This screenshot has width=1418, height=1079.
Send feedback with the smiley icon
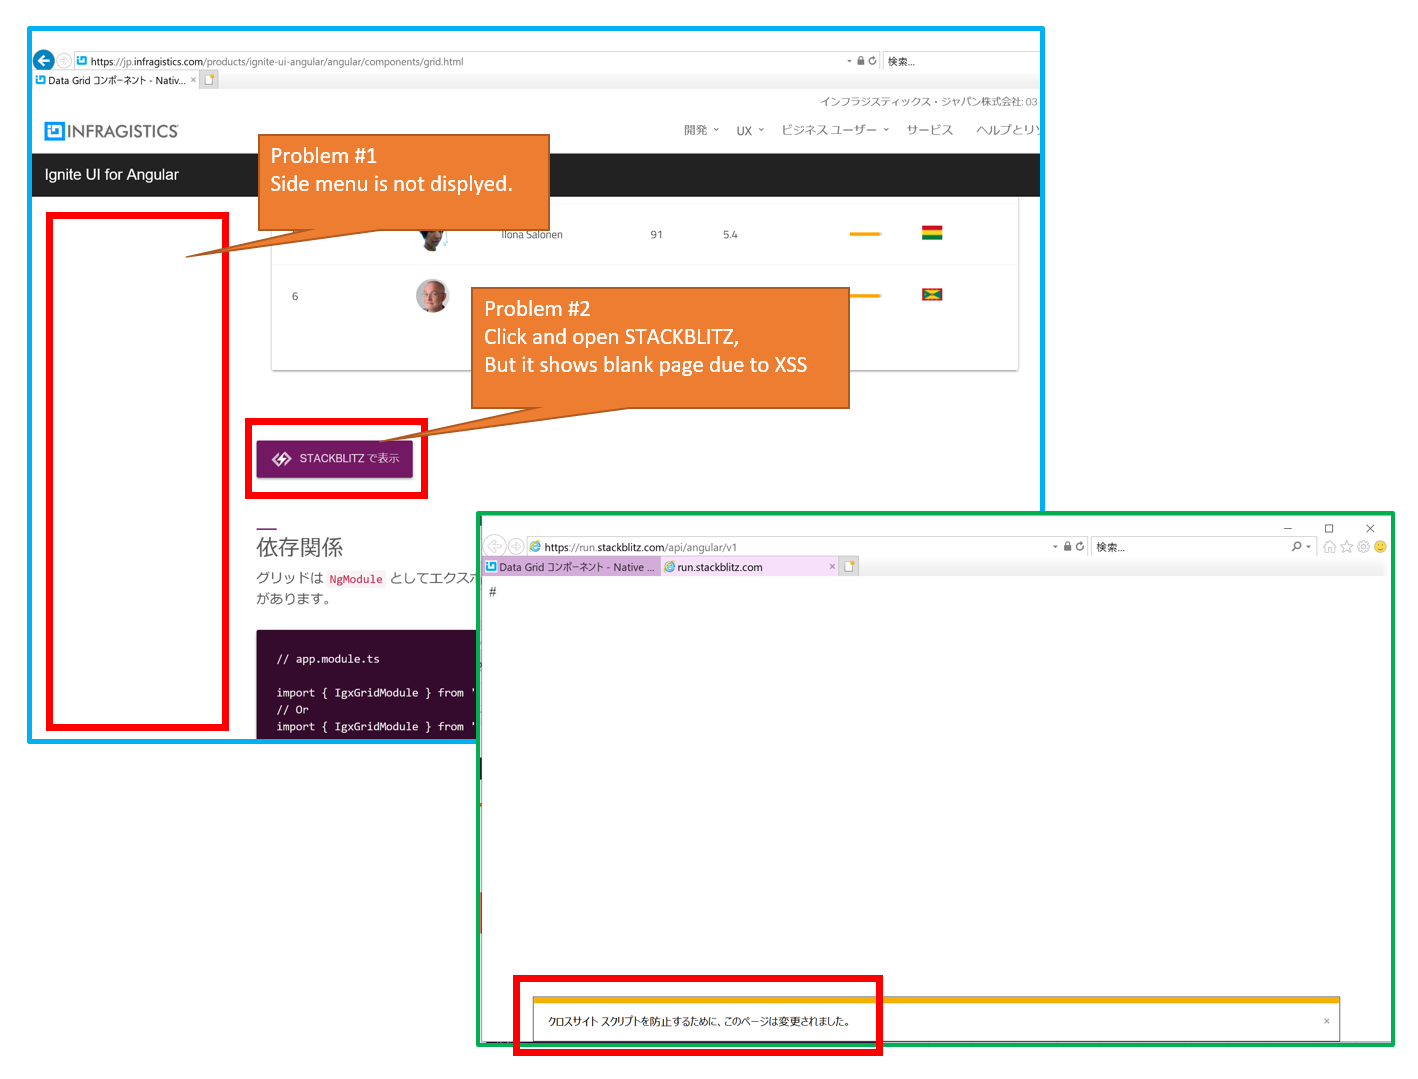click(1381, 546)
